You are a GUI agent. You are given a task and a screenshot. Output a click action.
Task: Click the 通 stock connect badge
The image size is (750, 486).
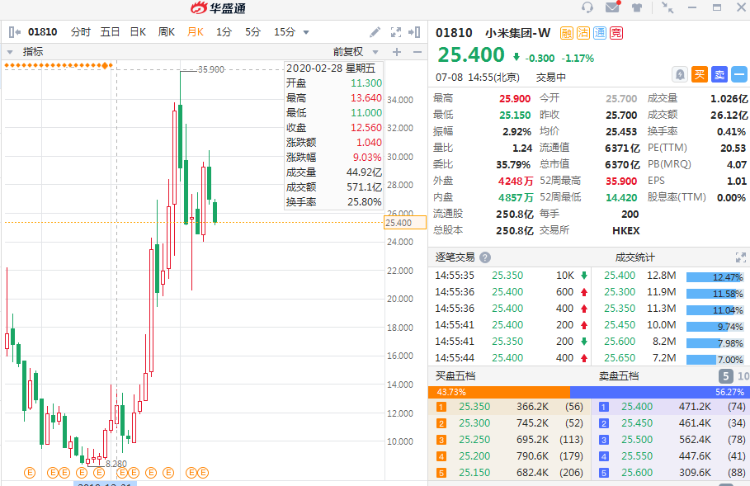[600, 33]
